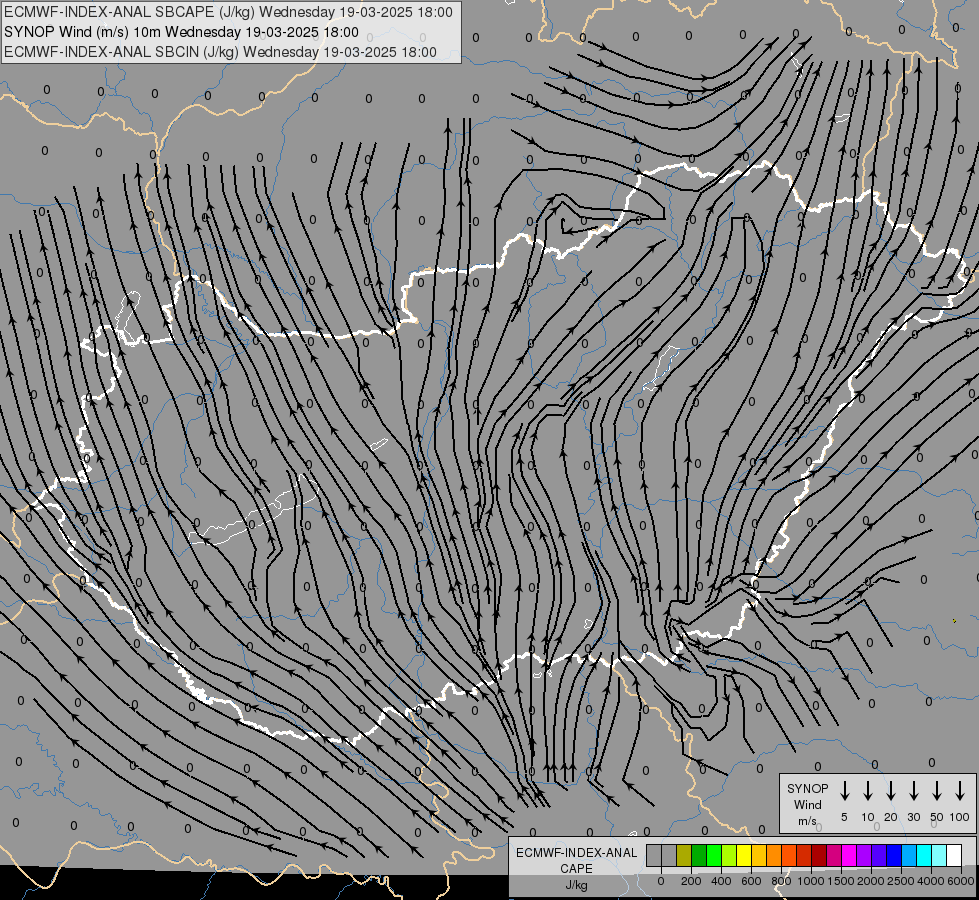Click the 50 speed value in wind legend
The height and width of the screenshot is (900, 979).
937,817
